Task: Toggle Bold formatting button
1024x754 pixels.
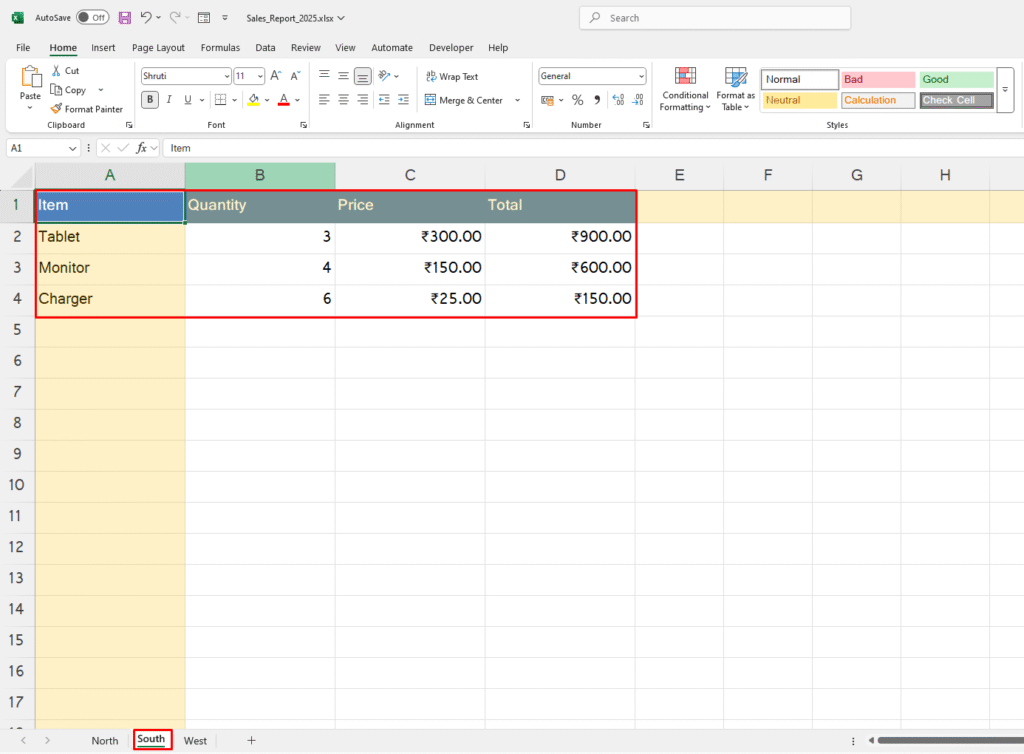Action: (x=149, y=99)
